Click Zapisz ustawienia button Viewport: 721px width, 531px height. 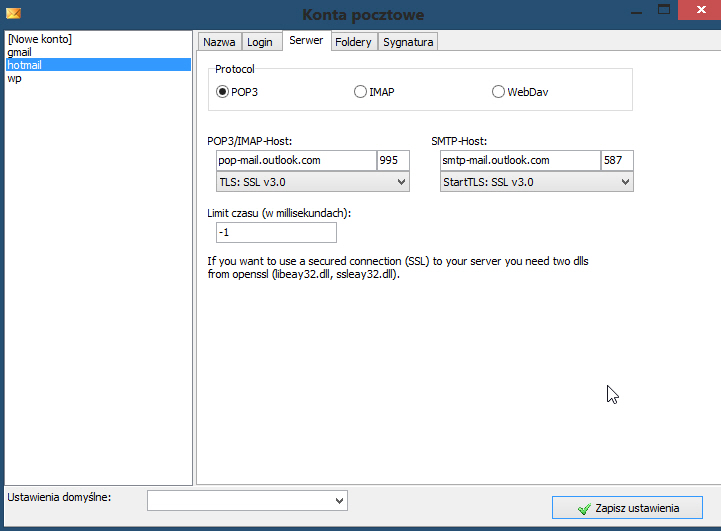[x=627, y=508]
